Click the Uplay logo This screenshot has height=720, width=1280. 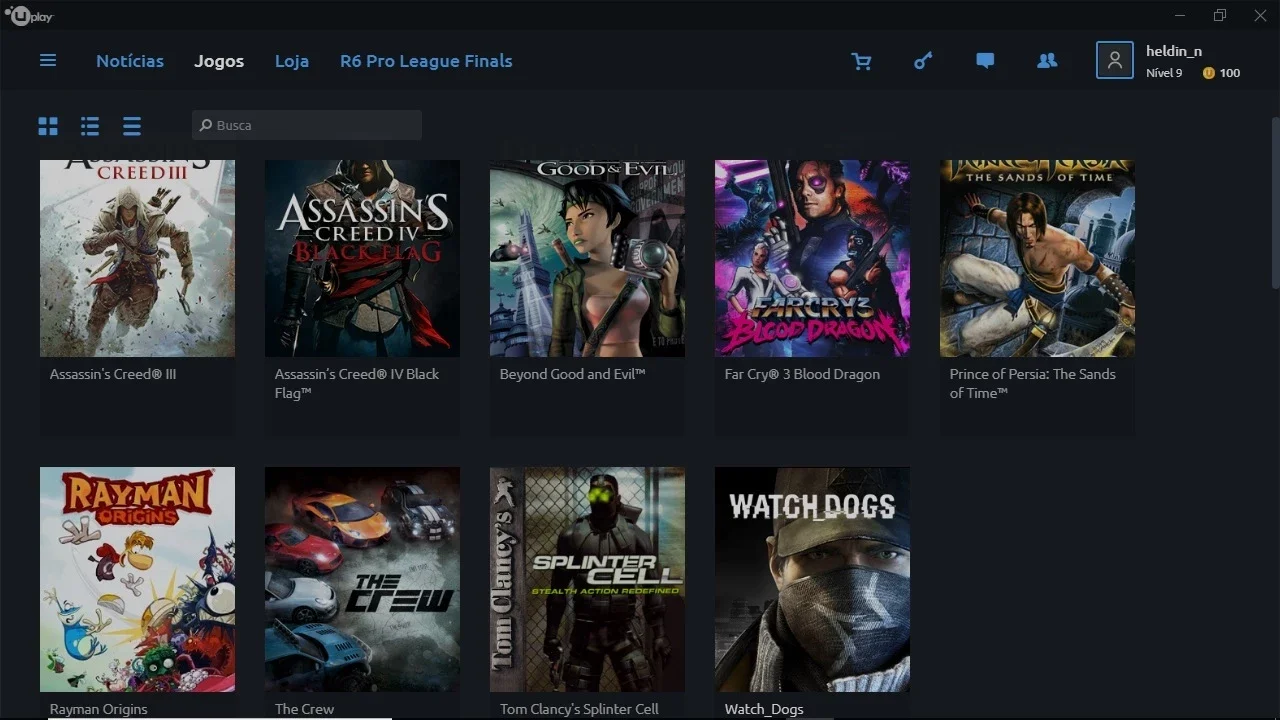[x=29, y=16]
